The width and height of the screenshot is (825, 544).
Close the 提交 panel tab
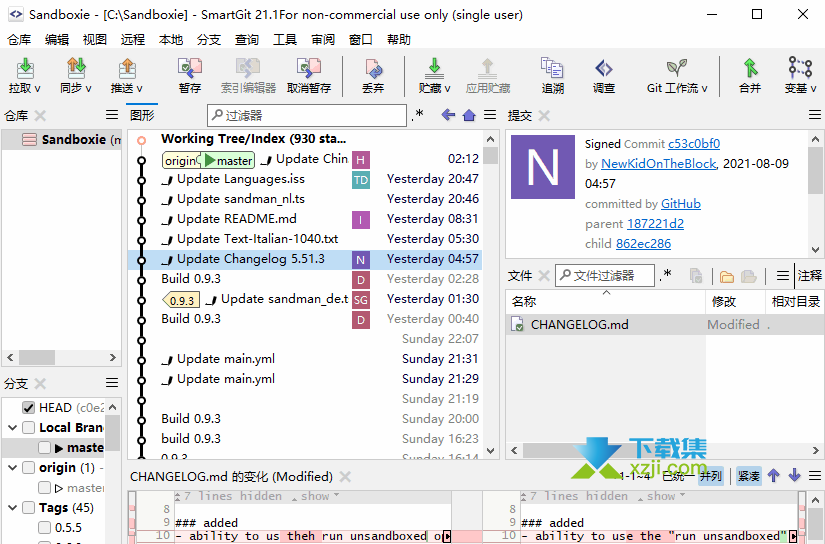point(544,115)
